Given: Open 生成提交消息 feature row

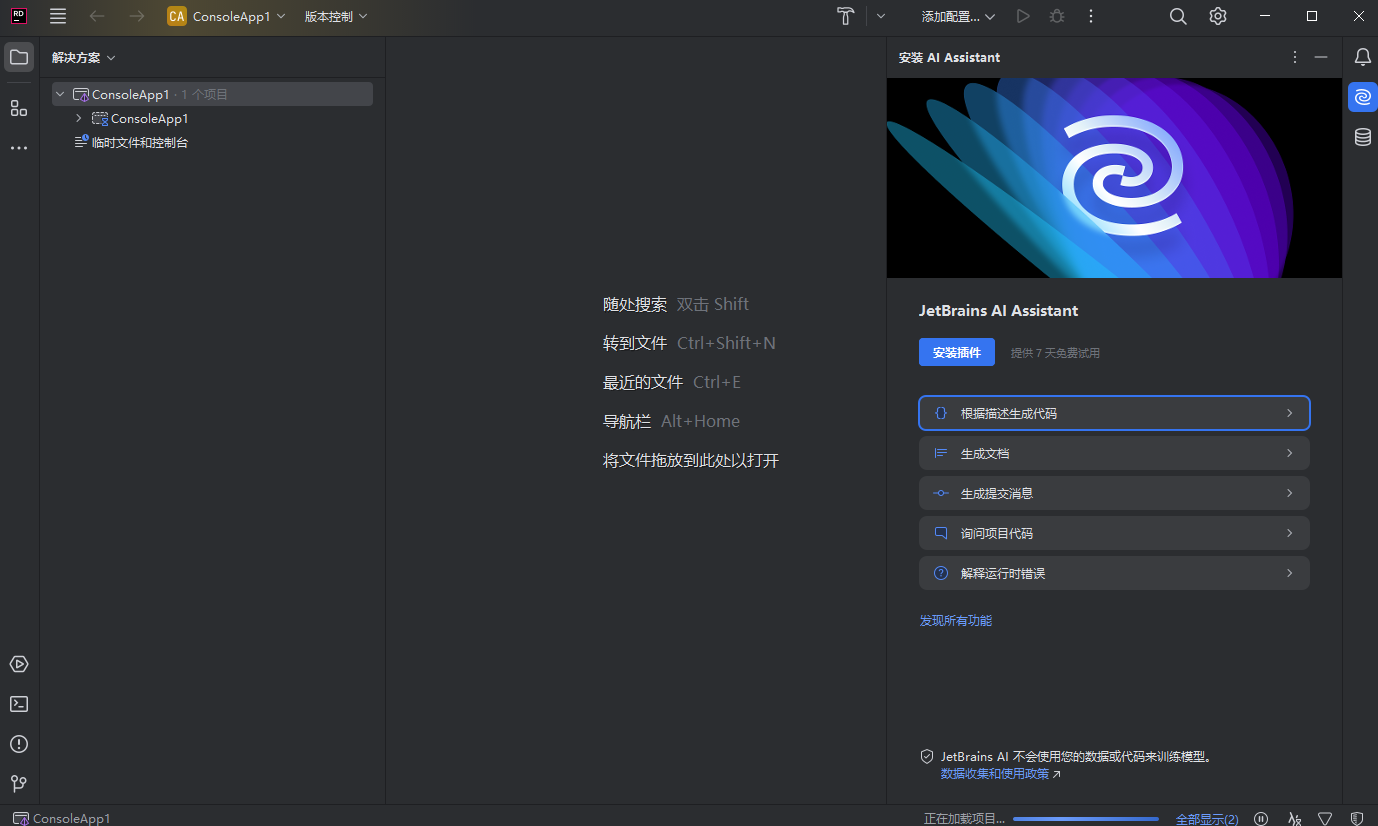Looking at the screenshot, I should (x=1114, y=493).
